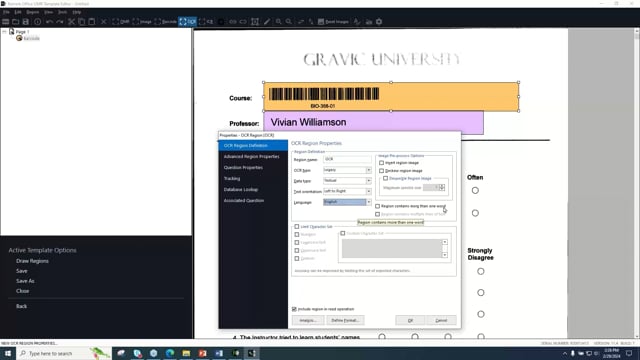Select OCR Region Definition tab

(x=253, y=146)
